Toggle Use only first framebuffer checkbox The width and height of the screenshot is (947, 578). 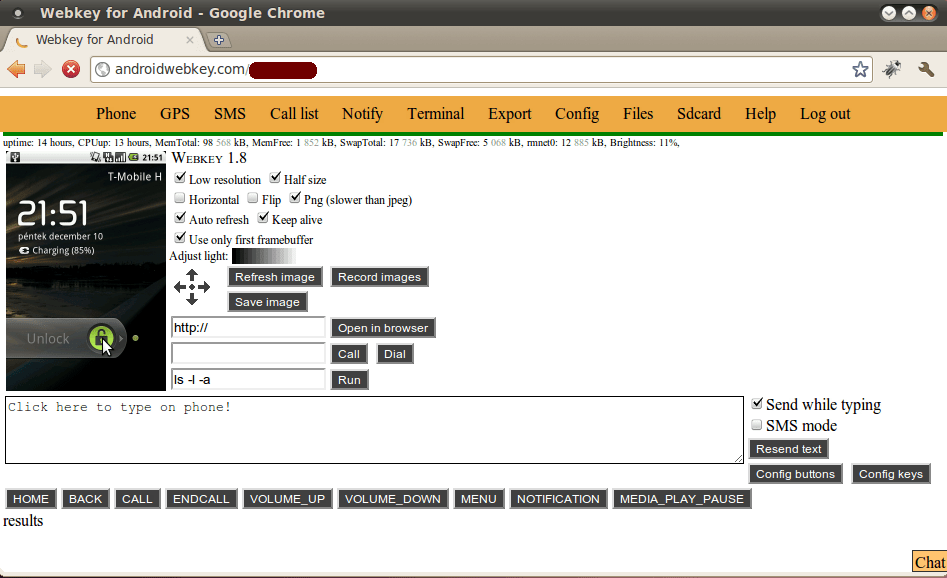click(180, 237)
